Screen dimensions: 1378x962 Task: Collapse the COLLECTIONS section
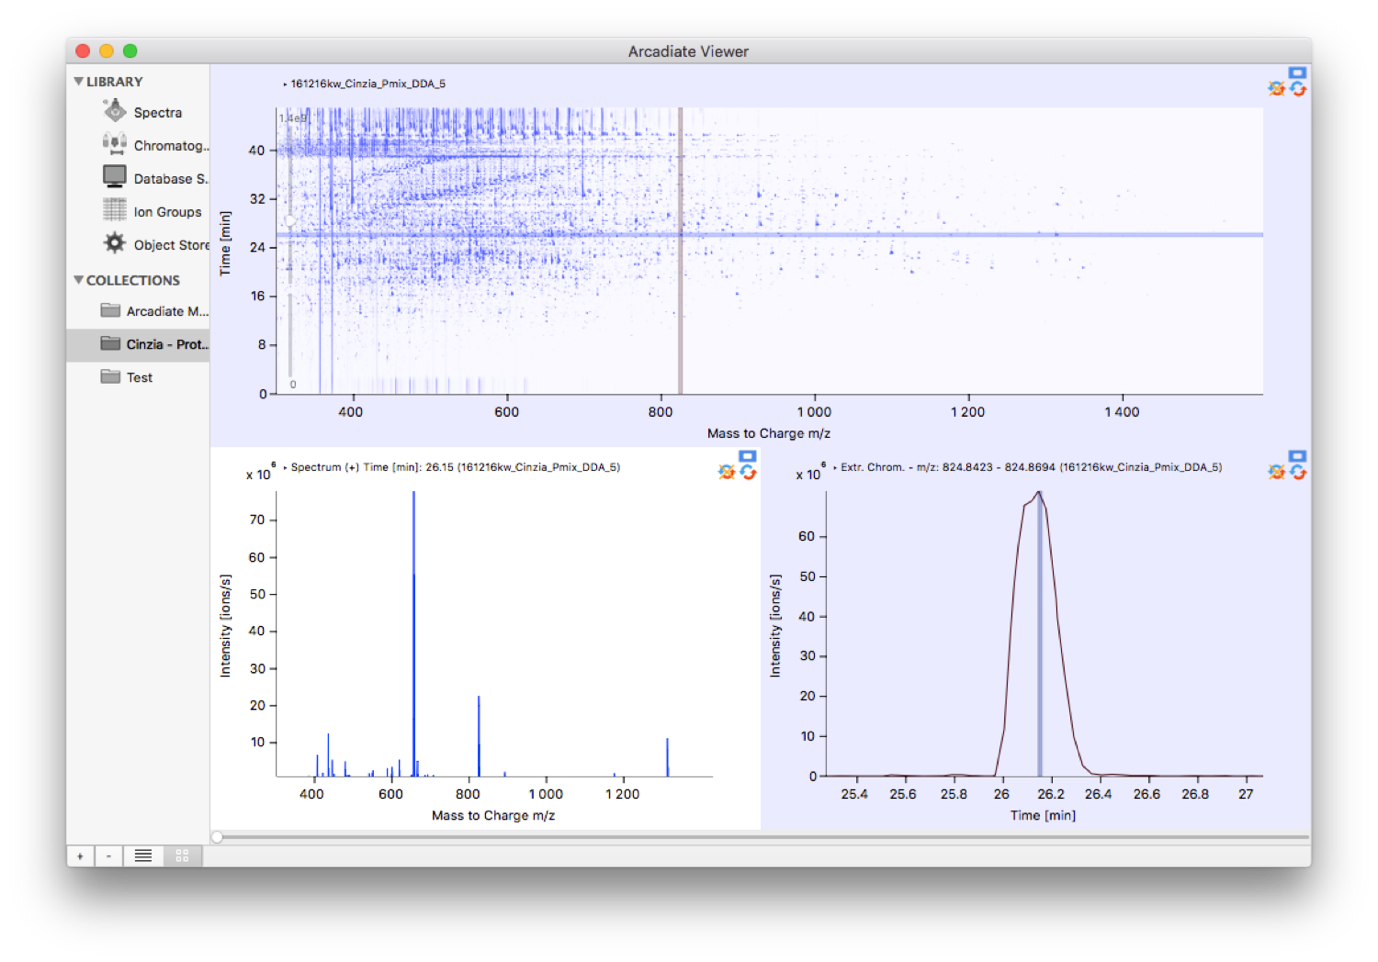pyautogui.click(x=79, y=280)
